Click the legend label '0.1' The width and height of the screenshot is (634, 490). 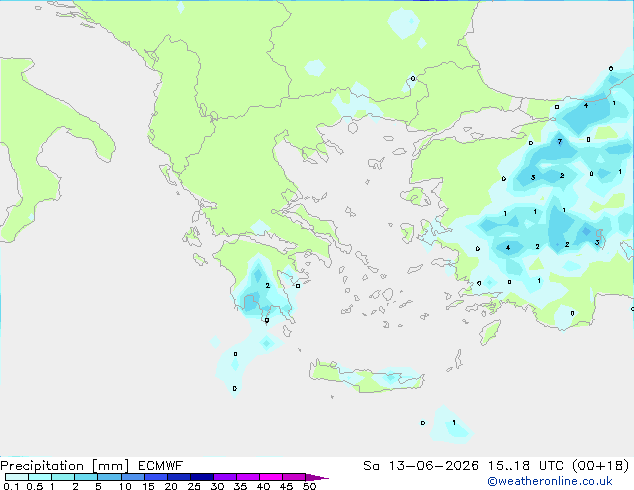pos(11,486)
